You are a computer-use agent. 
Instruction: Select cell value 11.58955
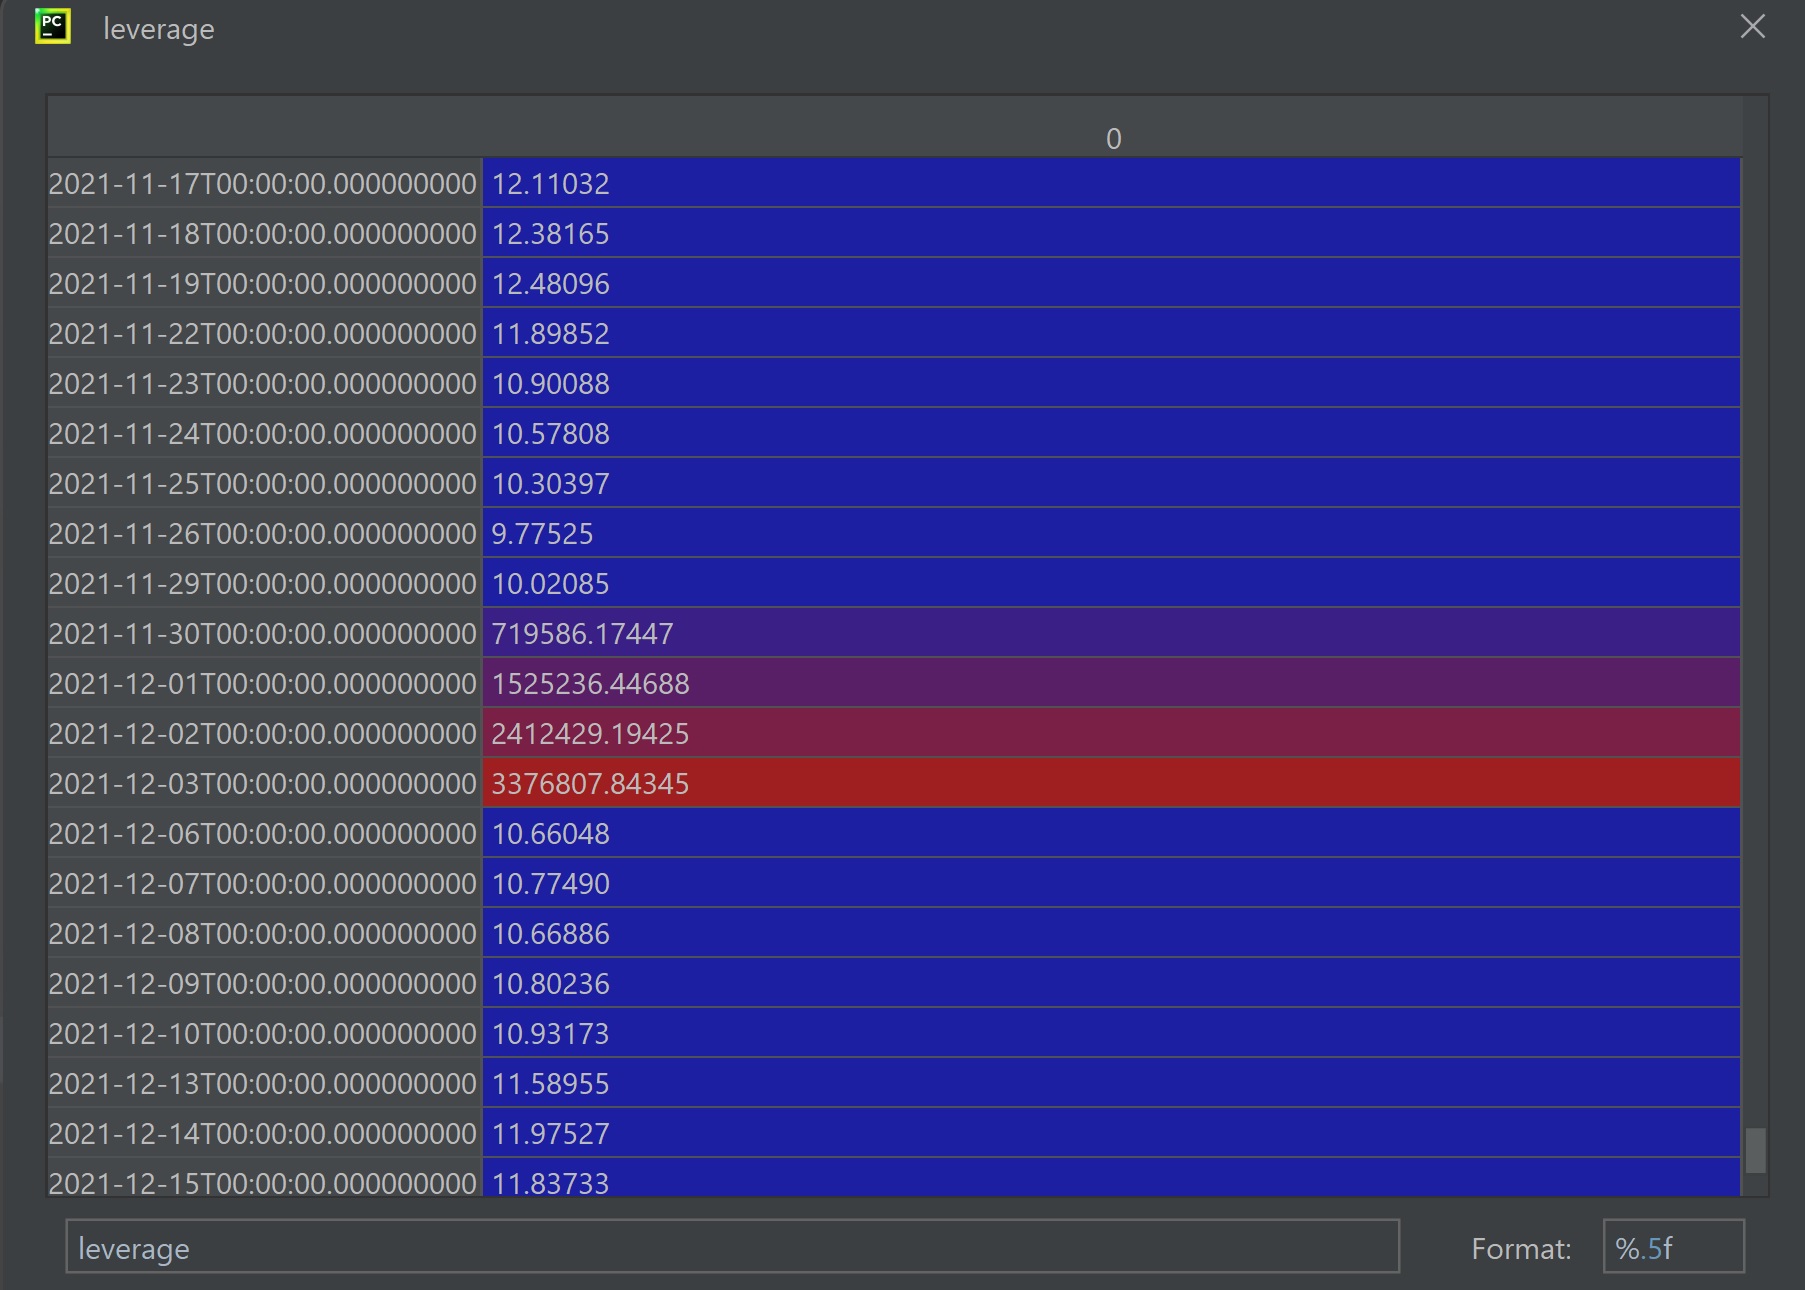[x=1111, y=1083]
